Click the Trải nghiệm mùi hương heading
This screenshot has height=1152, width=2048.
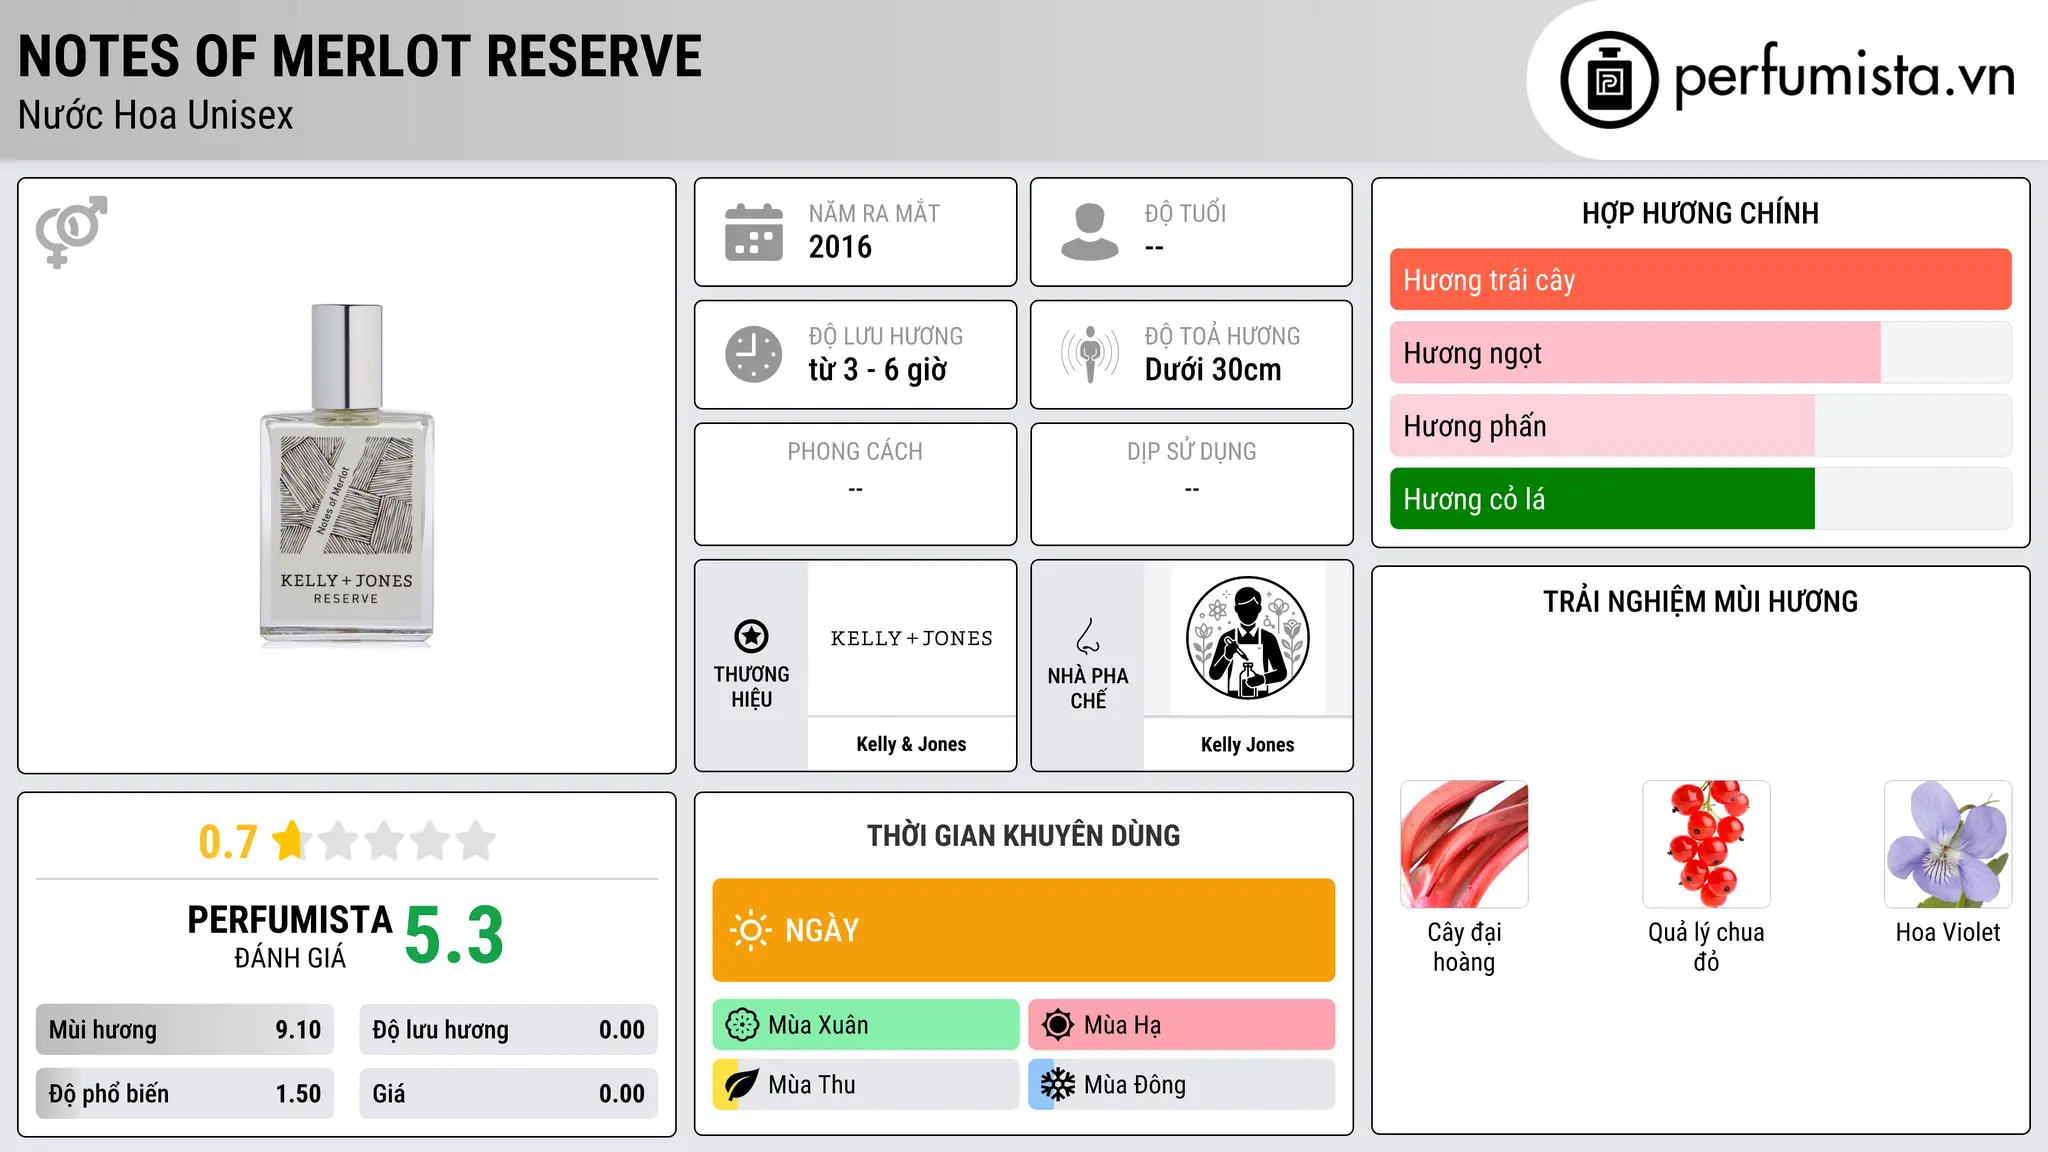(1700, 601)
